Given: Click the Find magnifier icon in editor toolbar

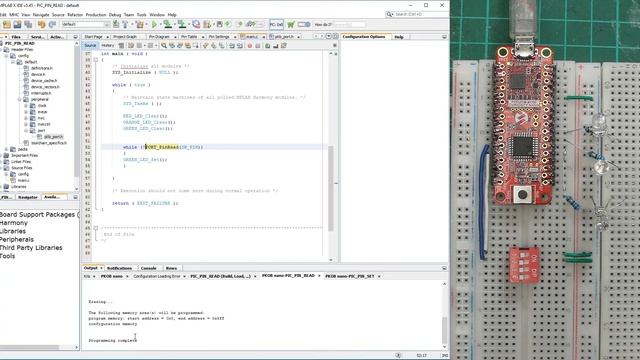Looking at the screenshot, I should tap(164, 46).
